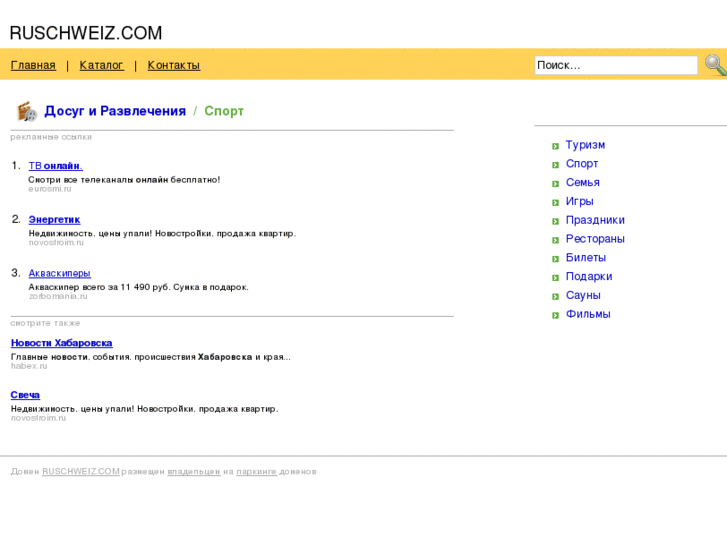Go to the Спорт sidebar category
Viewport: 727px width, 545px height.
[x=582, y=164]
